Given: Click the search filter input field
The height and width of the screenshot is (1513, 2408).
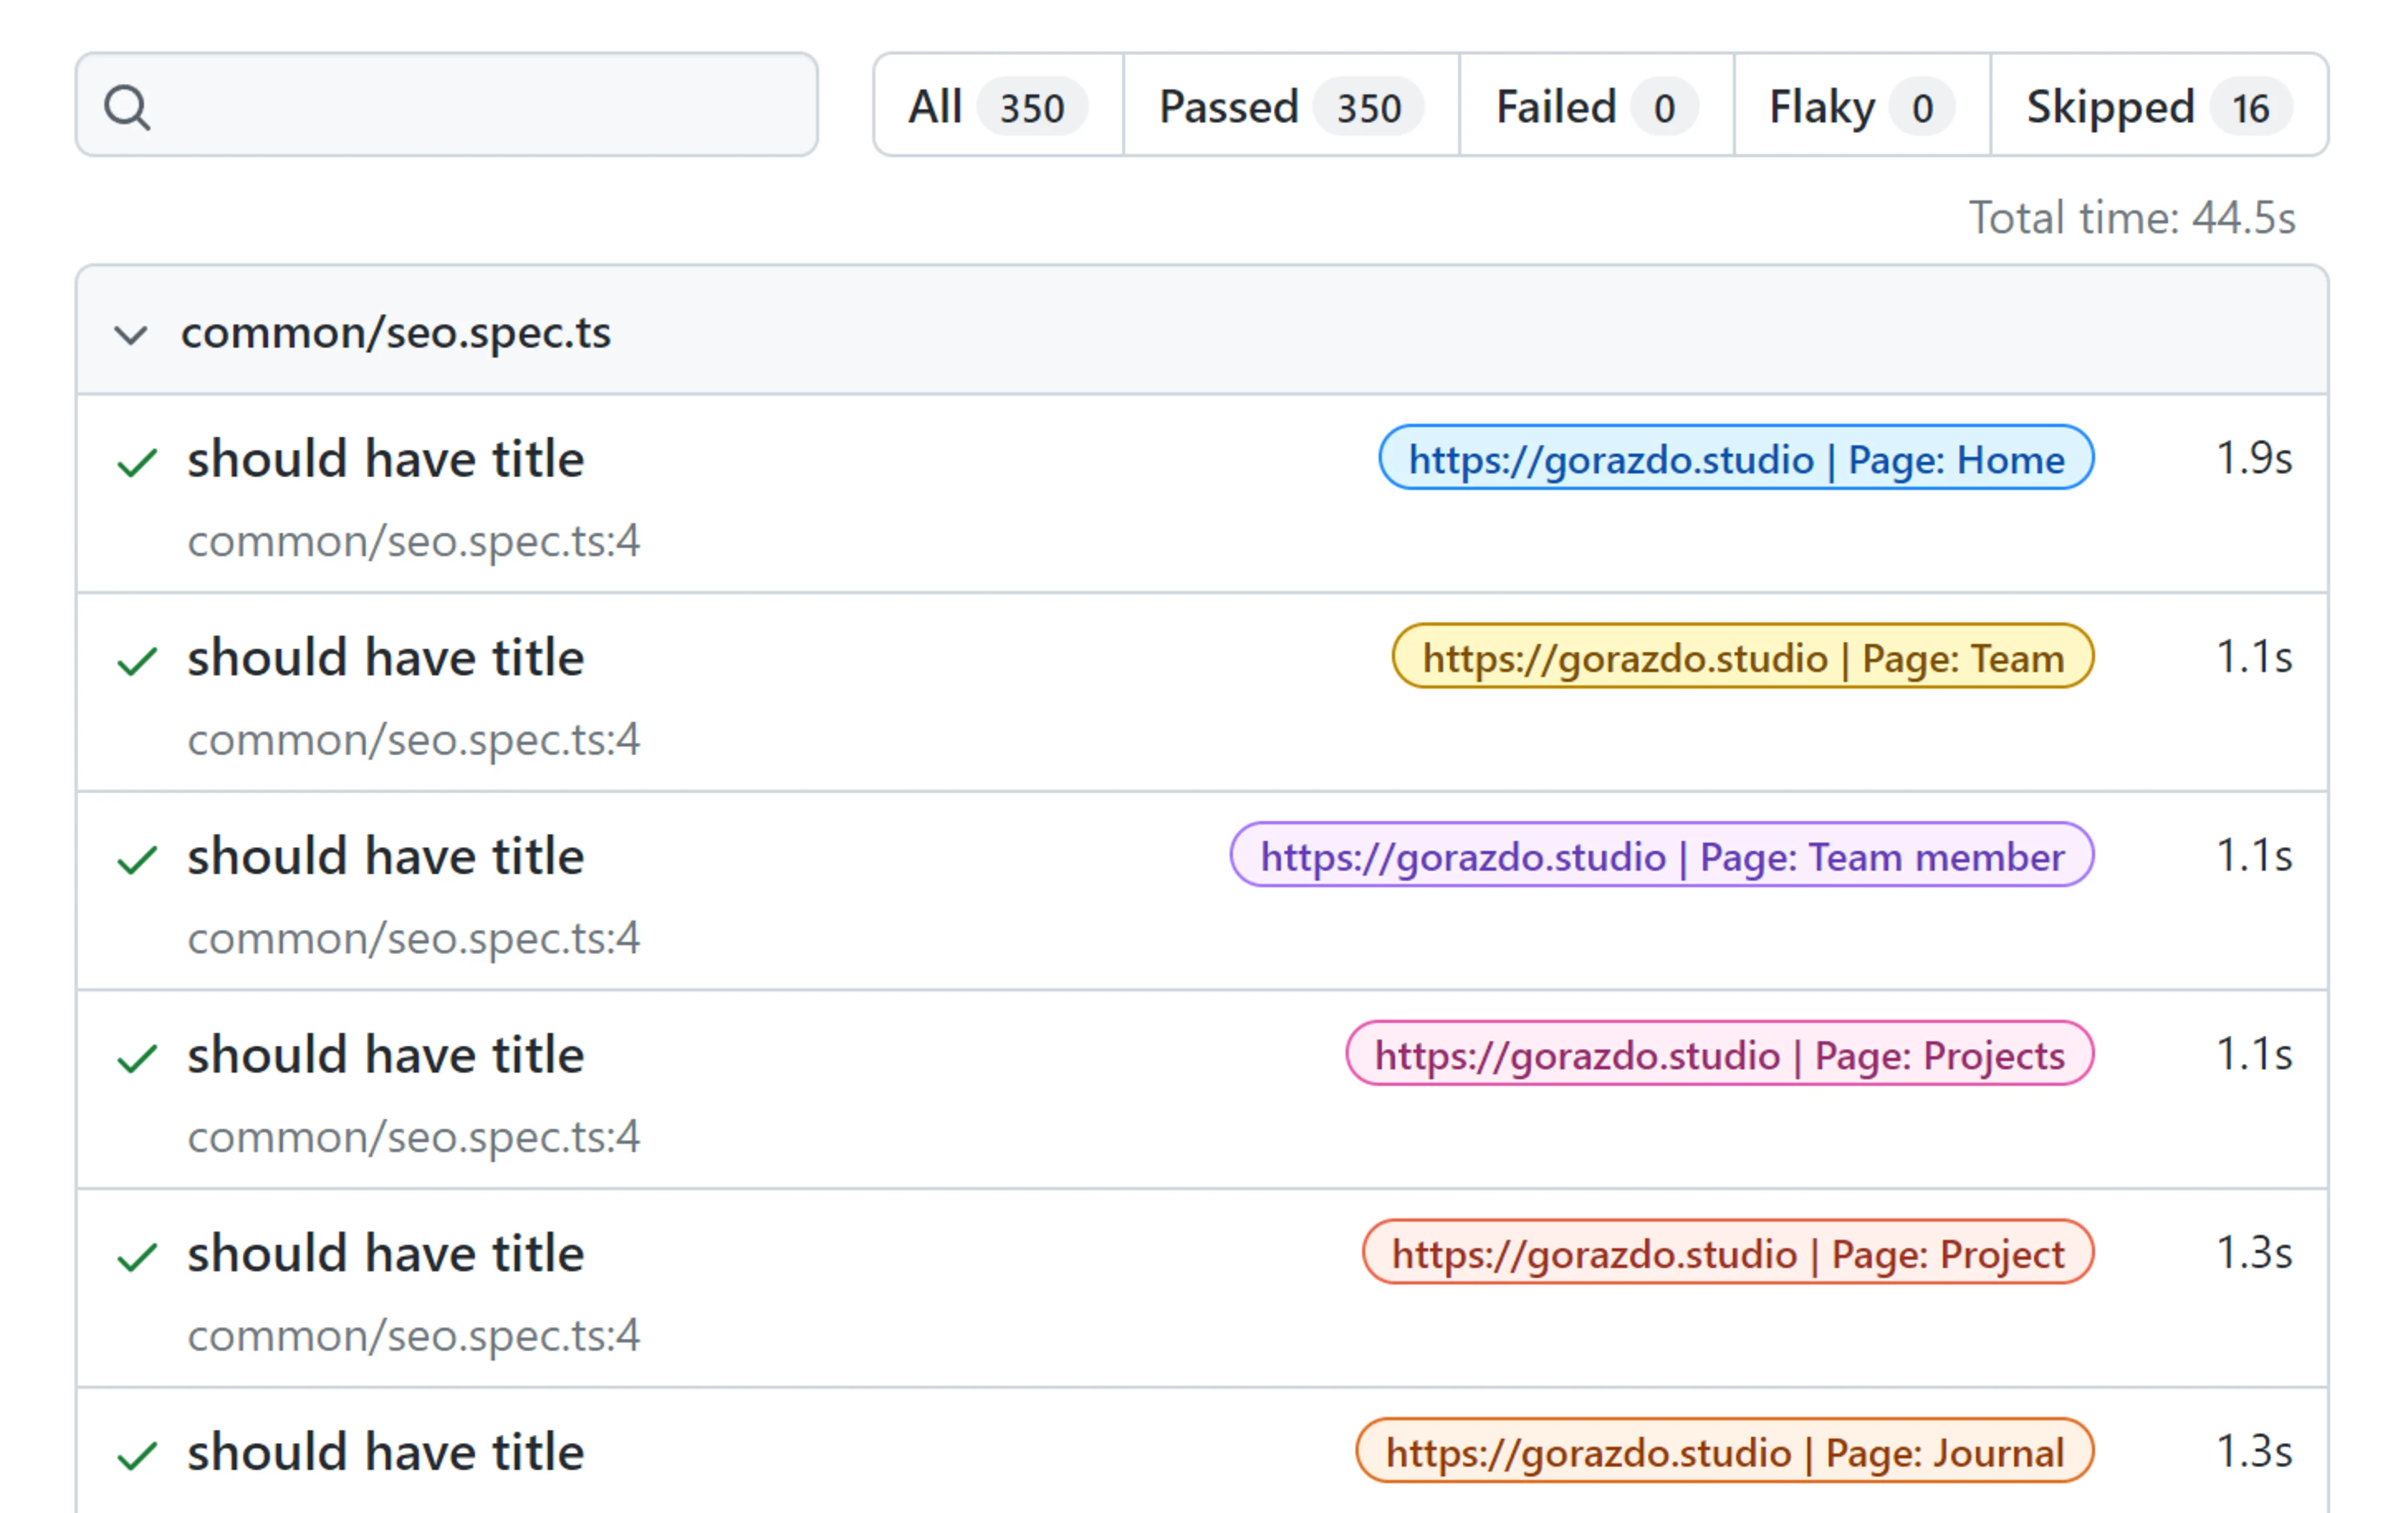Looking at the screenshot, I should point(480,105).
